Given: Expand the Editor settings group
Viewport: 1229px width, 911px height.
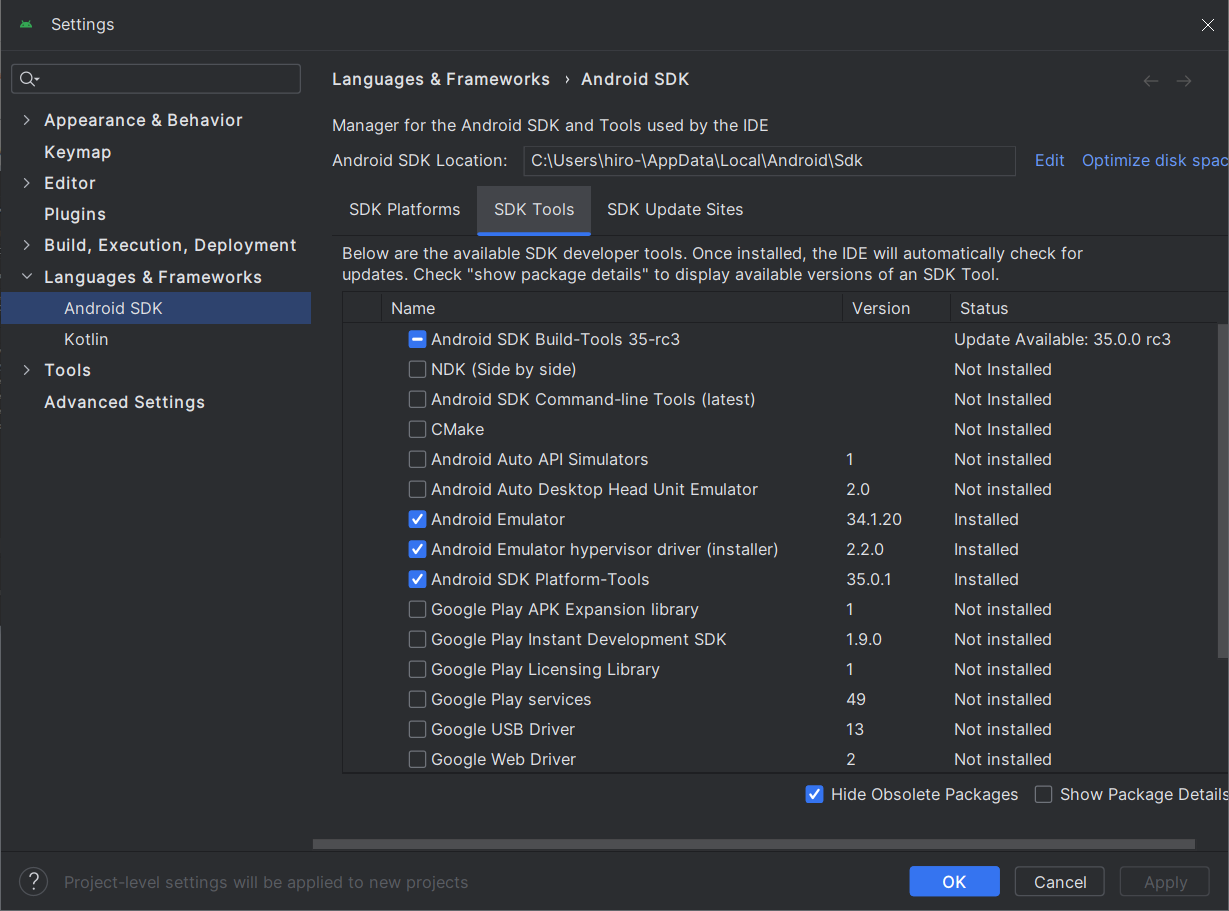Looking at the screenshot, I should 27,183.
